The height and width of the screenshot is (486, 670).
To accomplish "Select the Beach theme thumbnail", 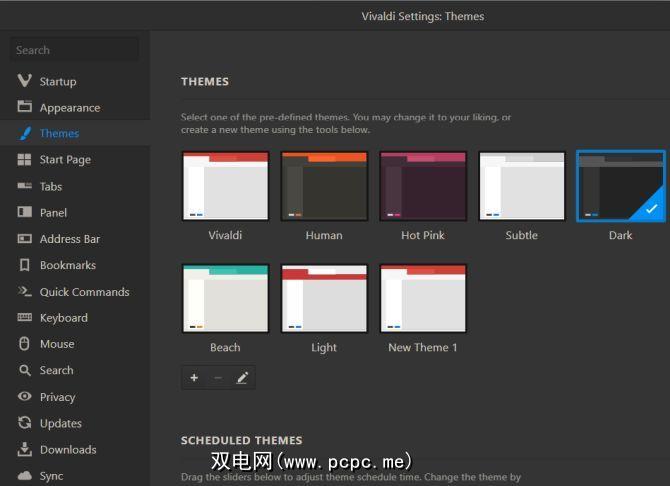I will 225,298.
